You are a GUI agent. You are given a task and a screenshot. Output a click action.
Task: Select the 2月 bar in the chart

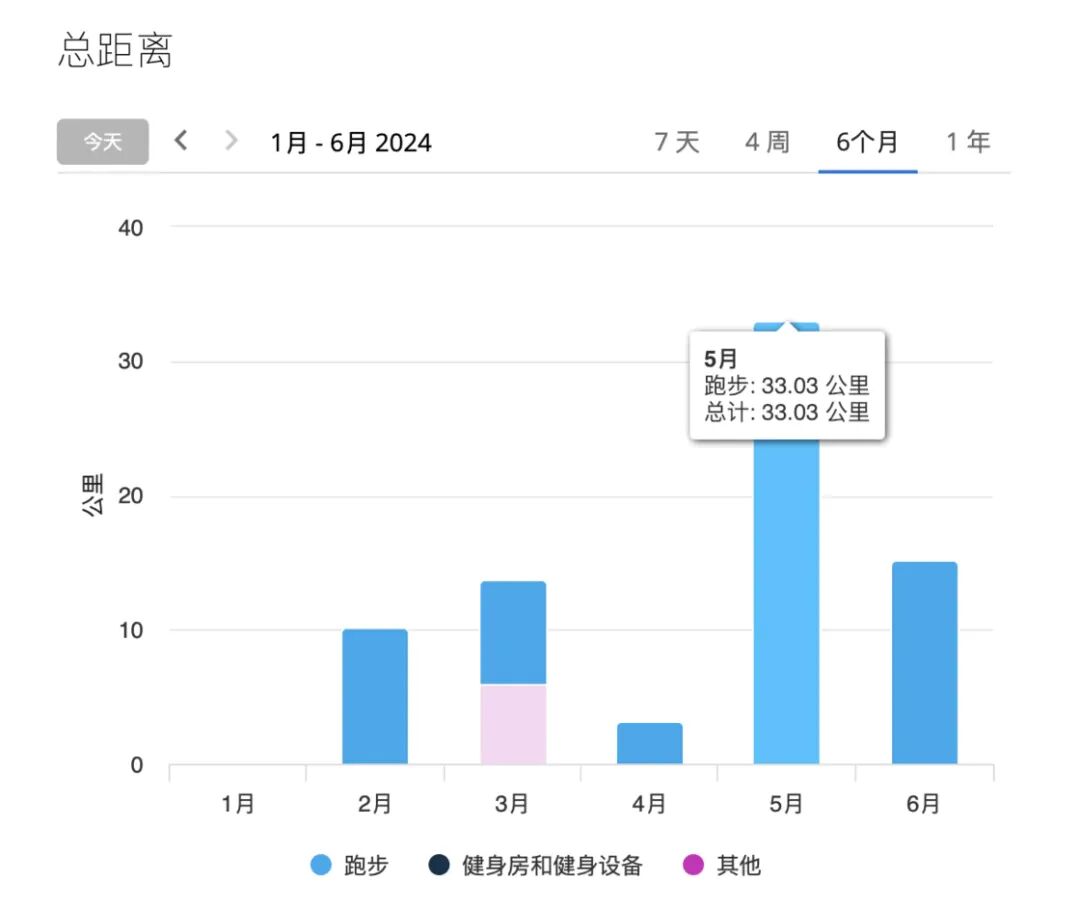point(375,696)
